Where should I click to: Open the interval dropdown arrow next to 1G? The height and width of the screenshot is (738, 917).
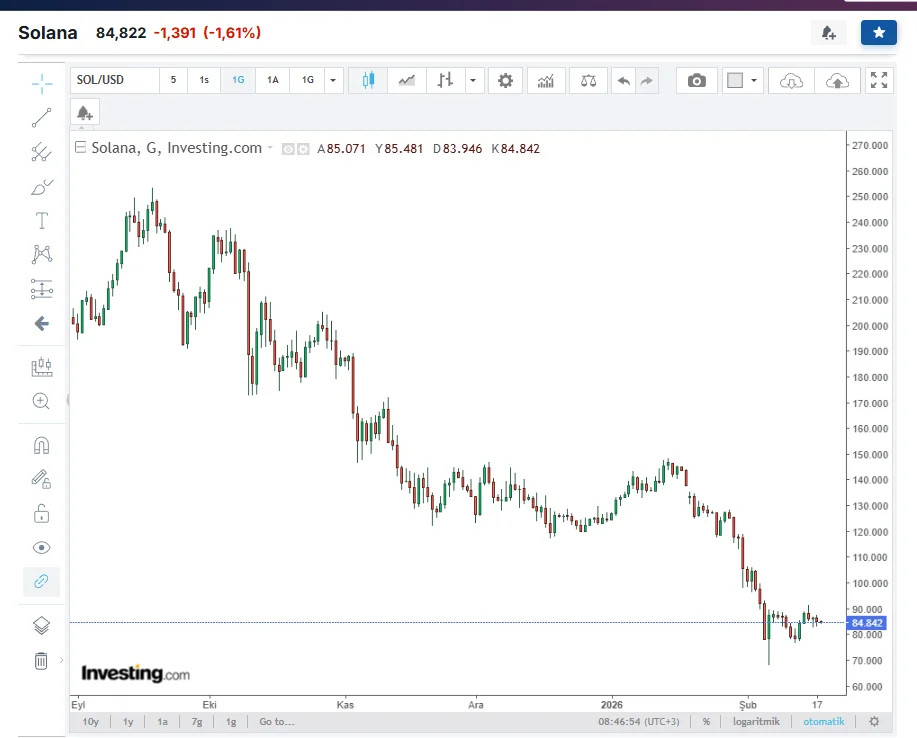point(333,80)
